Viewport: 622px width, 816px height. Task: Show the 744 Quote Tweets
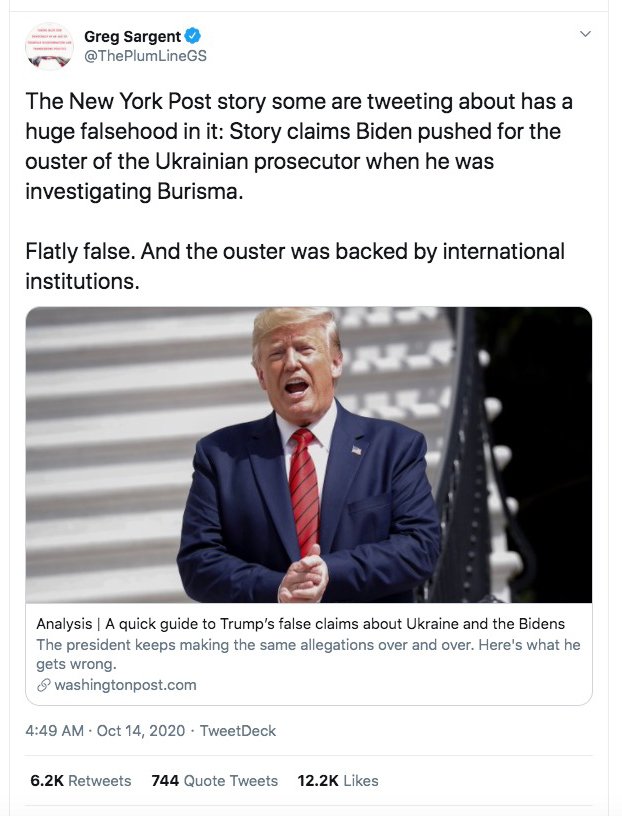pos(214,780)
